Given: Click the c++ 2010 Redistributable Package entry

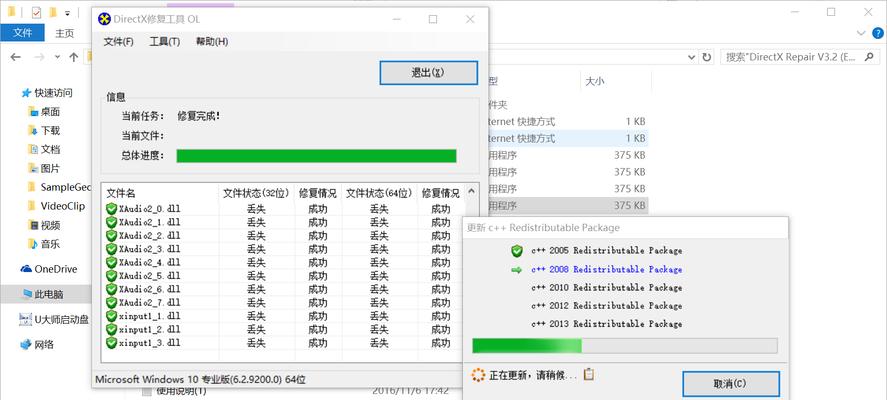Looking at the screenshot, I should click(x=606, y=287).
